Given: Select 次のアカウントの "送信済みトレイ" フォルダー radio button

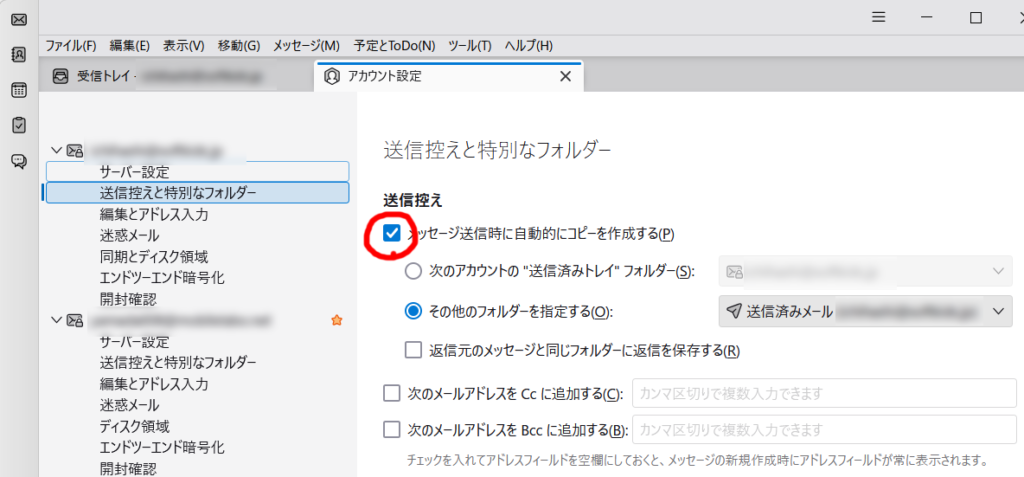Looking at the screenshot, I should pyautogui.click(x=413, y=271).
